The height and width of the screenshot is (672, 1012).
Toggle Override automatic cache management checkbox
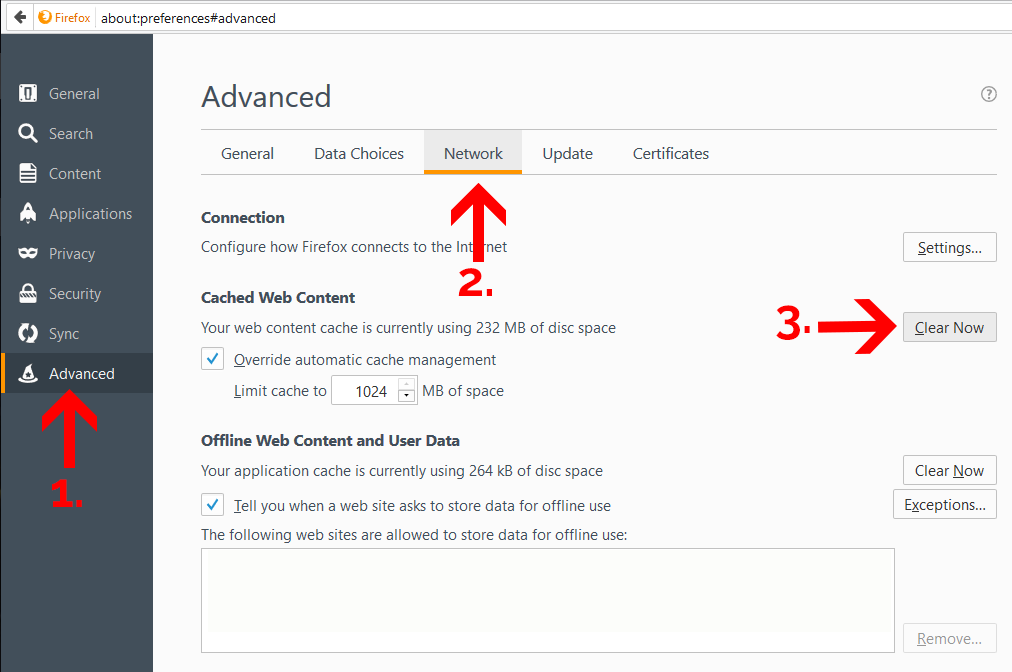pos(212,359)
